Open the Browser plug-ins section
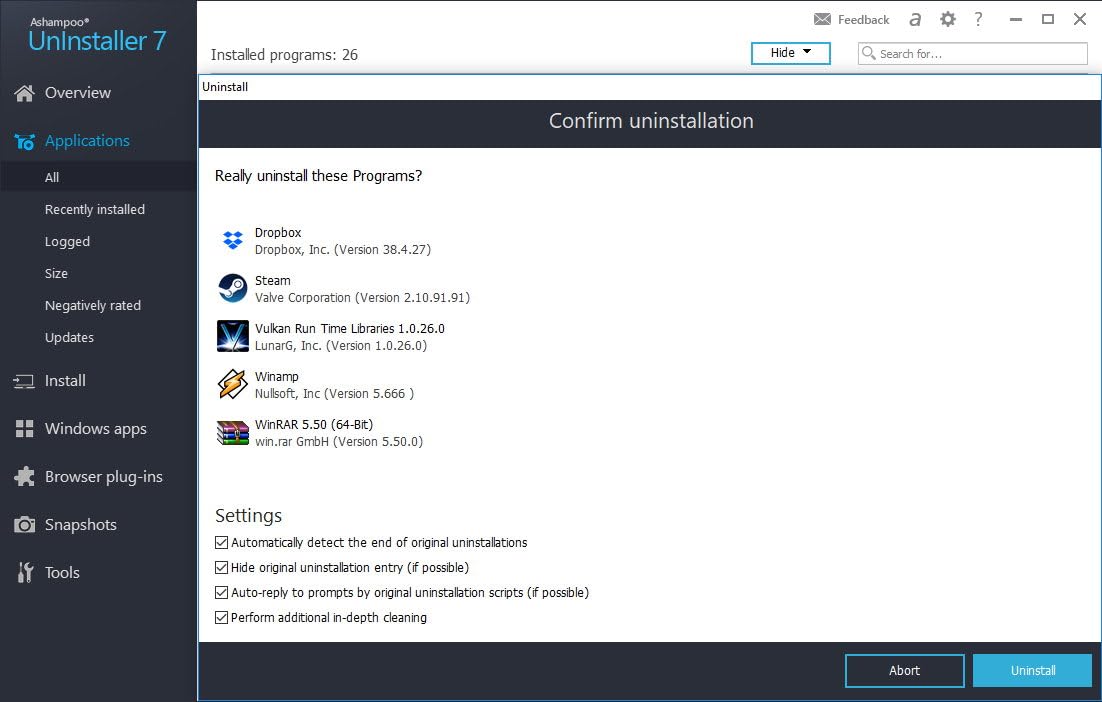The height and width of the screenshot is (702, 1102). 104,476
